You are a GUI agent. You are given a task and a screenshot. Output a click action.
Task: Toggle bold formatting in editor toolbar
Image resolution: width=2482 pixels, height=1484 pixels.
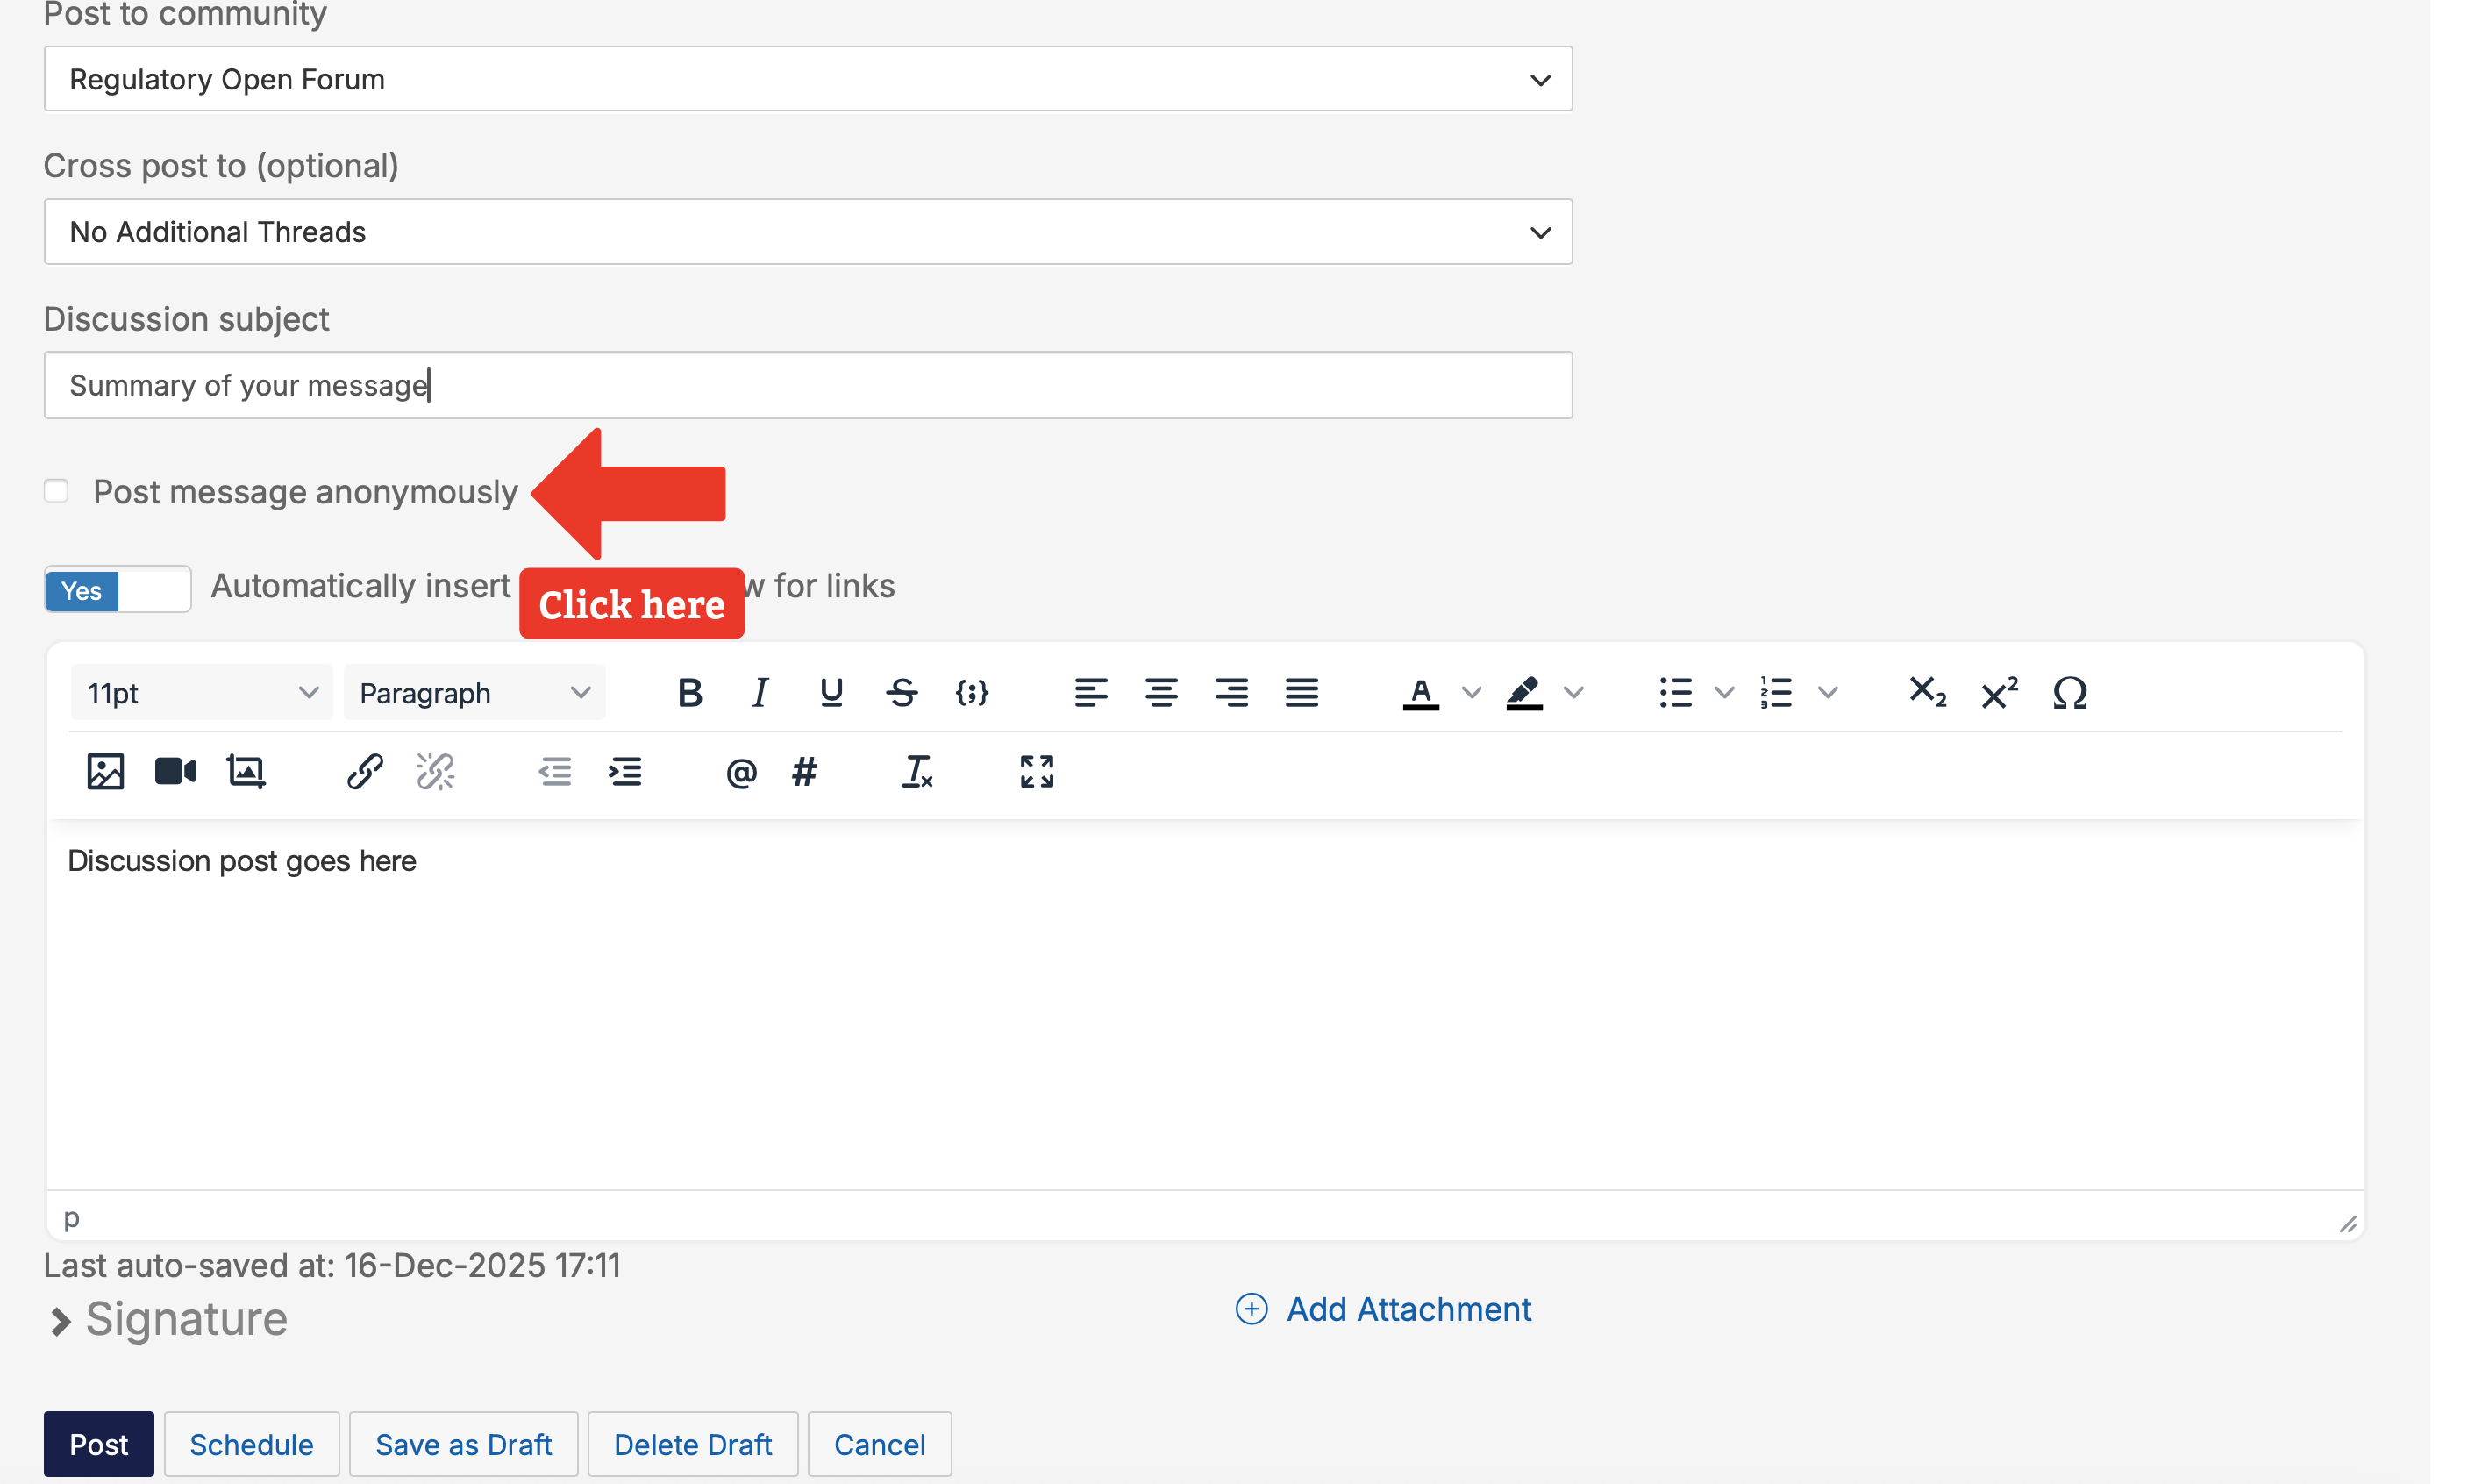coord(689,692)
